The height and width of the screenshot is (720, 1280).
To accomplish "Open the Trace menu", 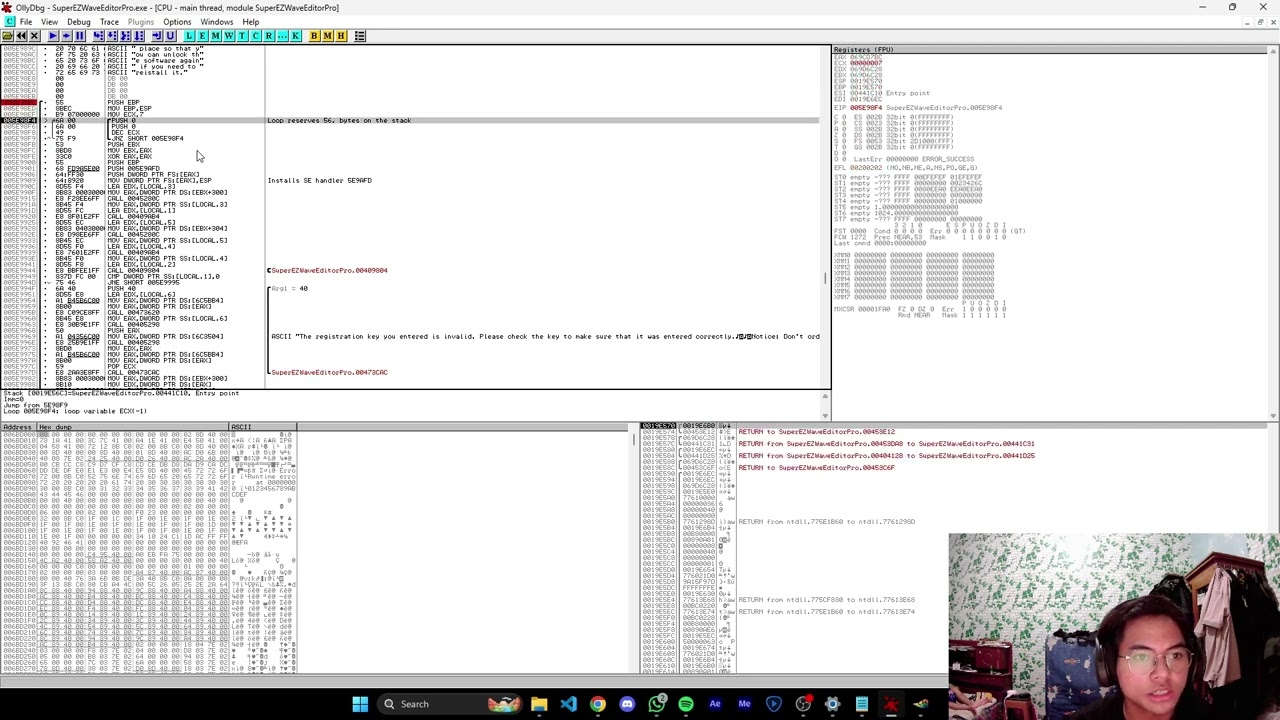I will pos(109,22).
